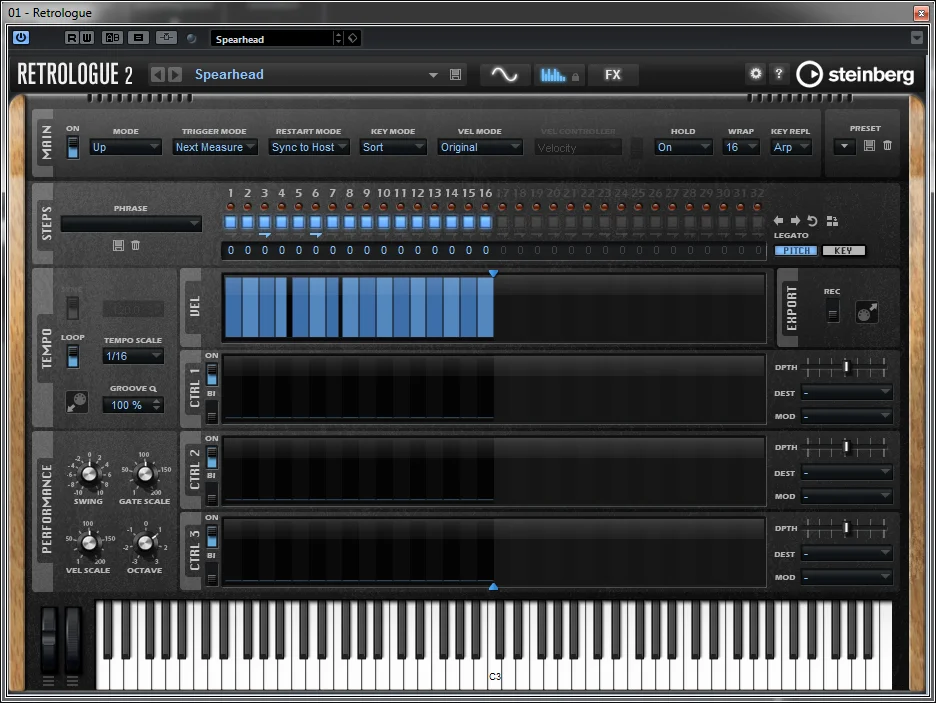
Task: Open the Tempo Scale dropdown set to 1/16
Action: coord(133,356)
